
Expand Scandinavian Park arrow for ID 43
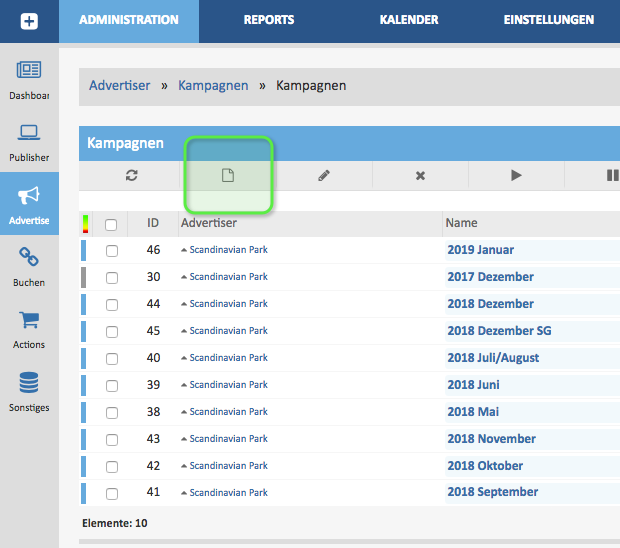(184, 439)
